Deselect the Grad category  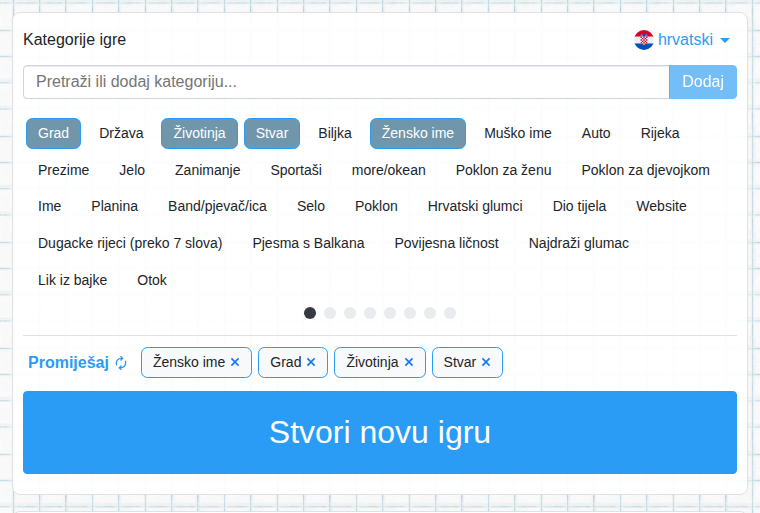53,133
